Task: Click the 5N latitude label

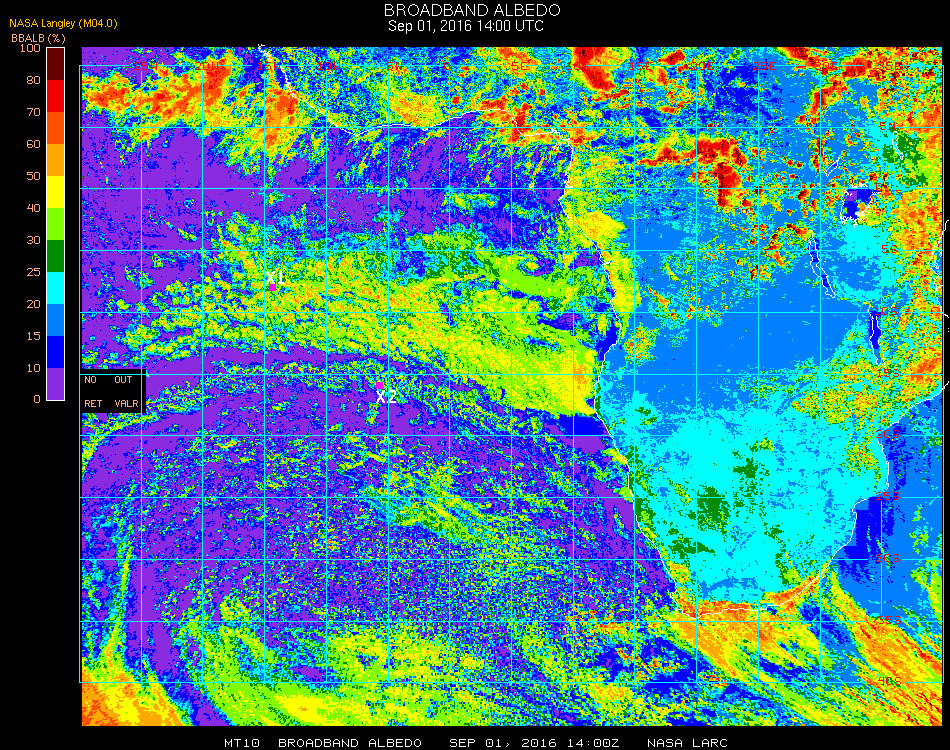Action: (888, 126)
